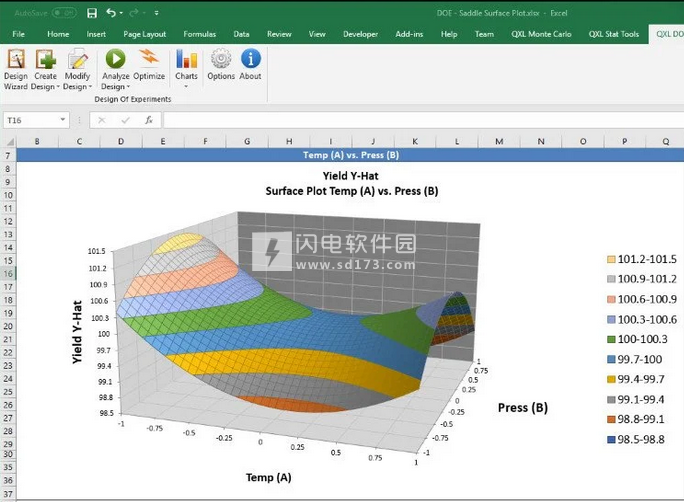The image size is (684, 502).
Task: Expand the Name Box dropdown arrow
Action: point(62,120)
